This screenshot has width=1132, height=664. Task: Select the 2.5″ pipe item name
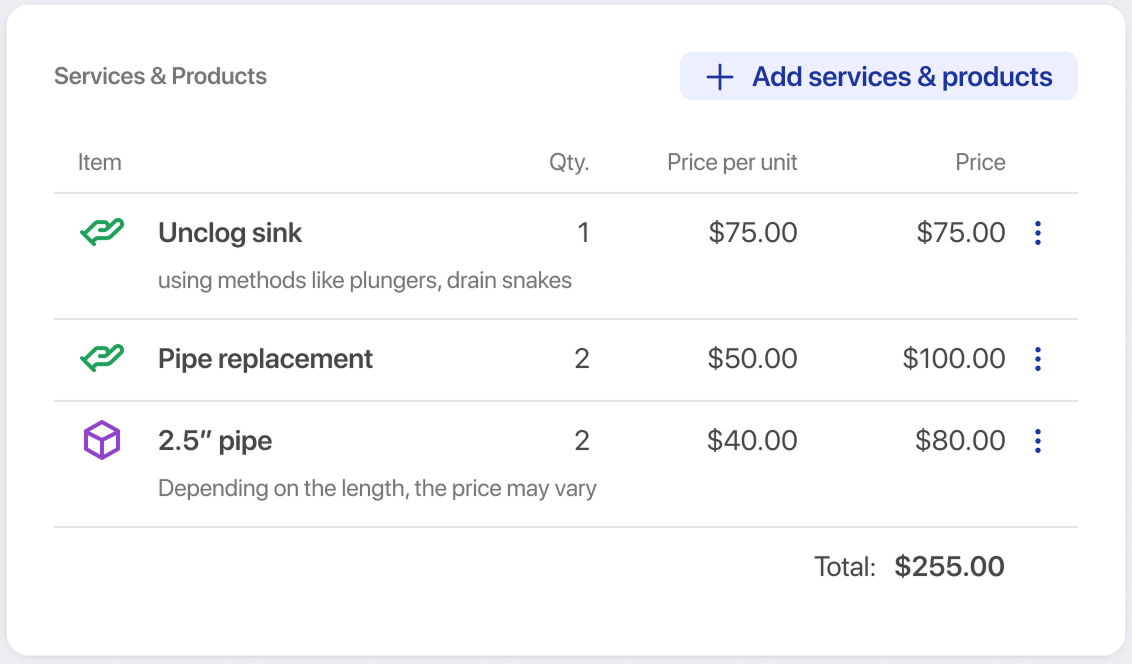(x=215, y=441)
